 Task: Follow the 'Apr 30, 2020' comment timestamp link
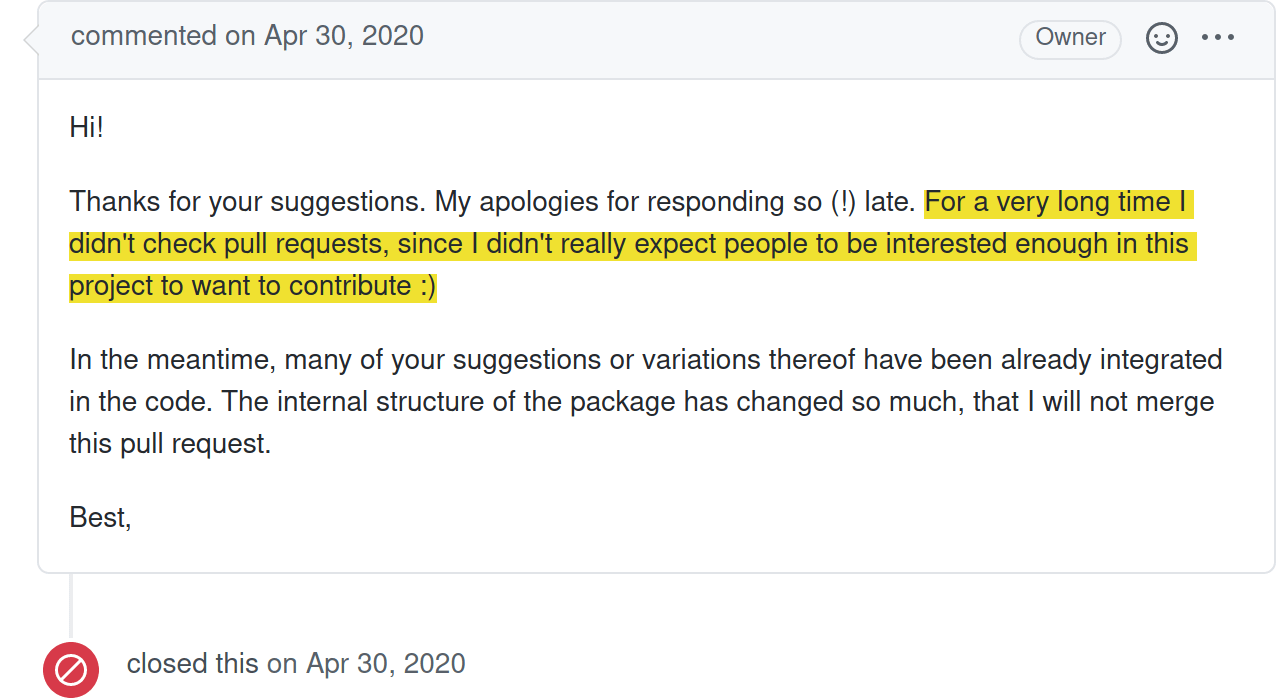click(343, 35)
